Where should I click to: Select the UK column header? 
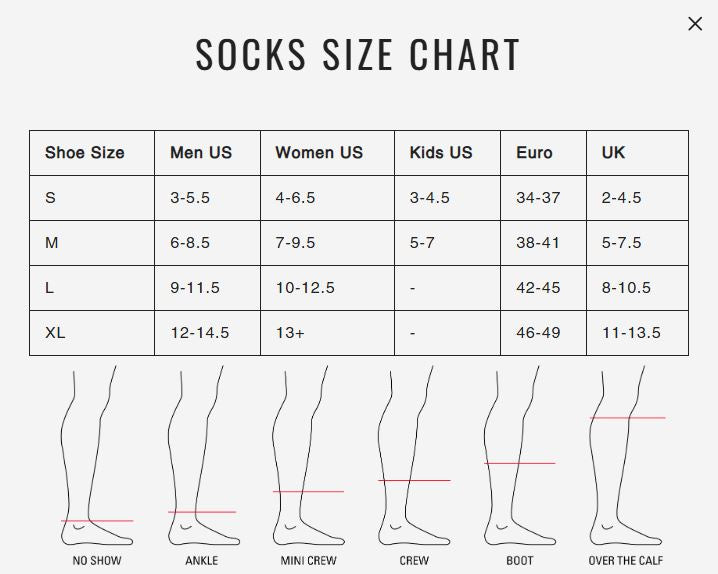pos(613,153)
